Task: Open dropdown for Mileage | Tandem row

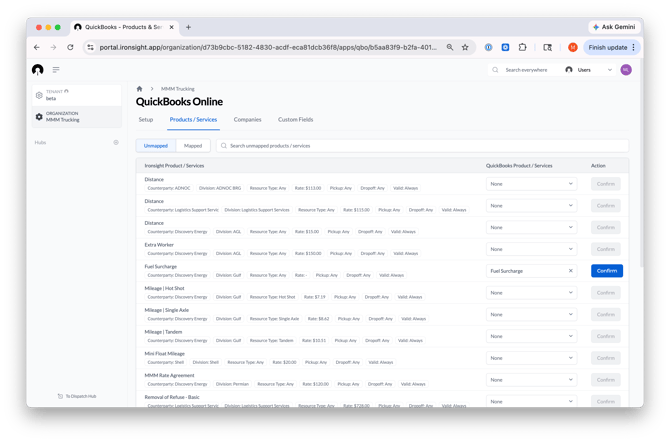Action: pos(532,336)
